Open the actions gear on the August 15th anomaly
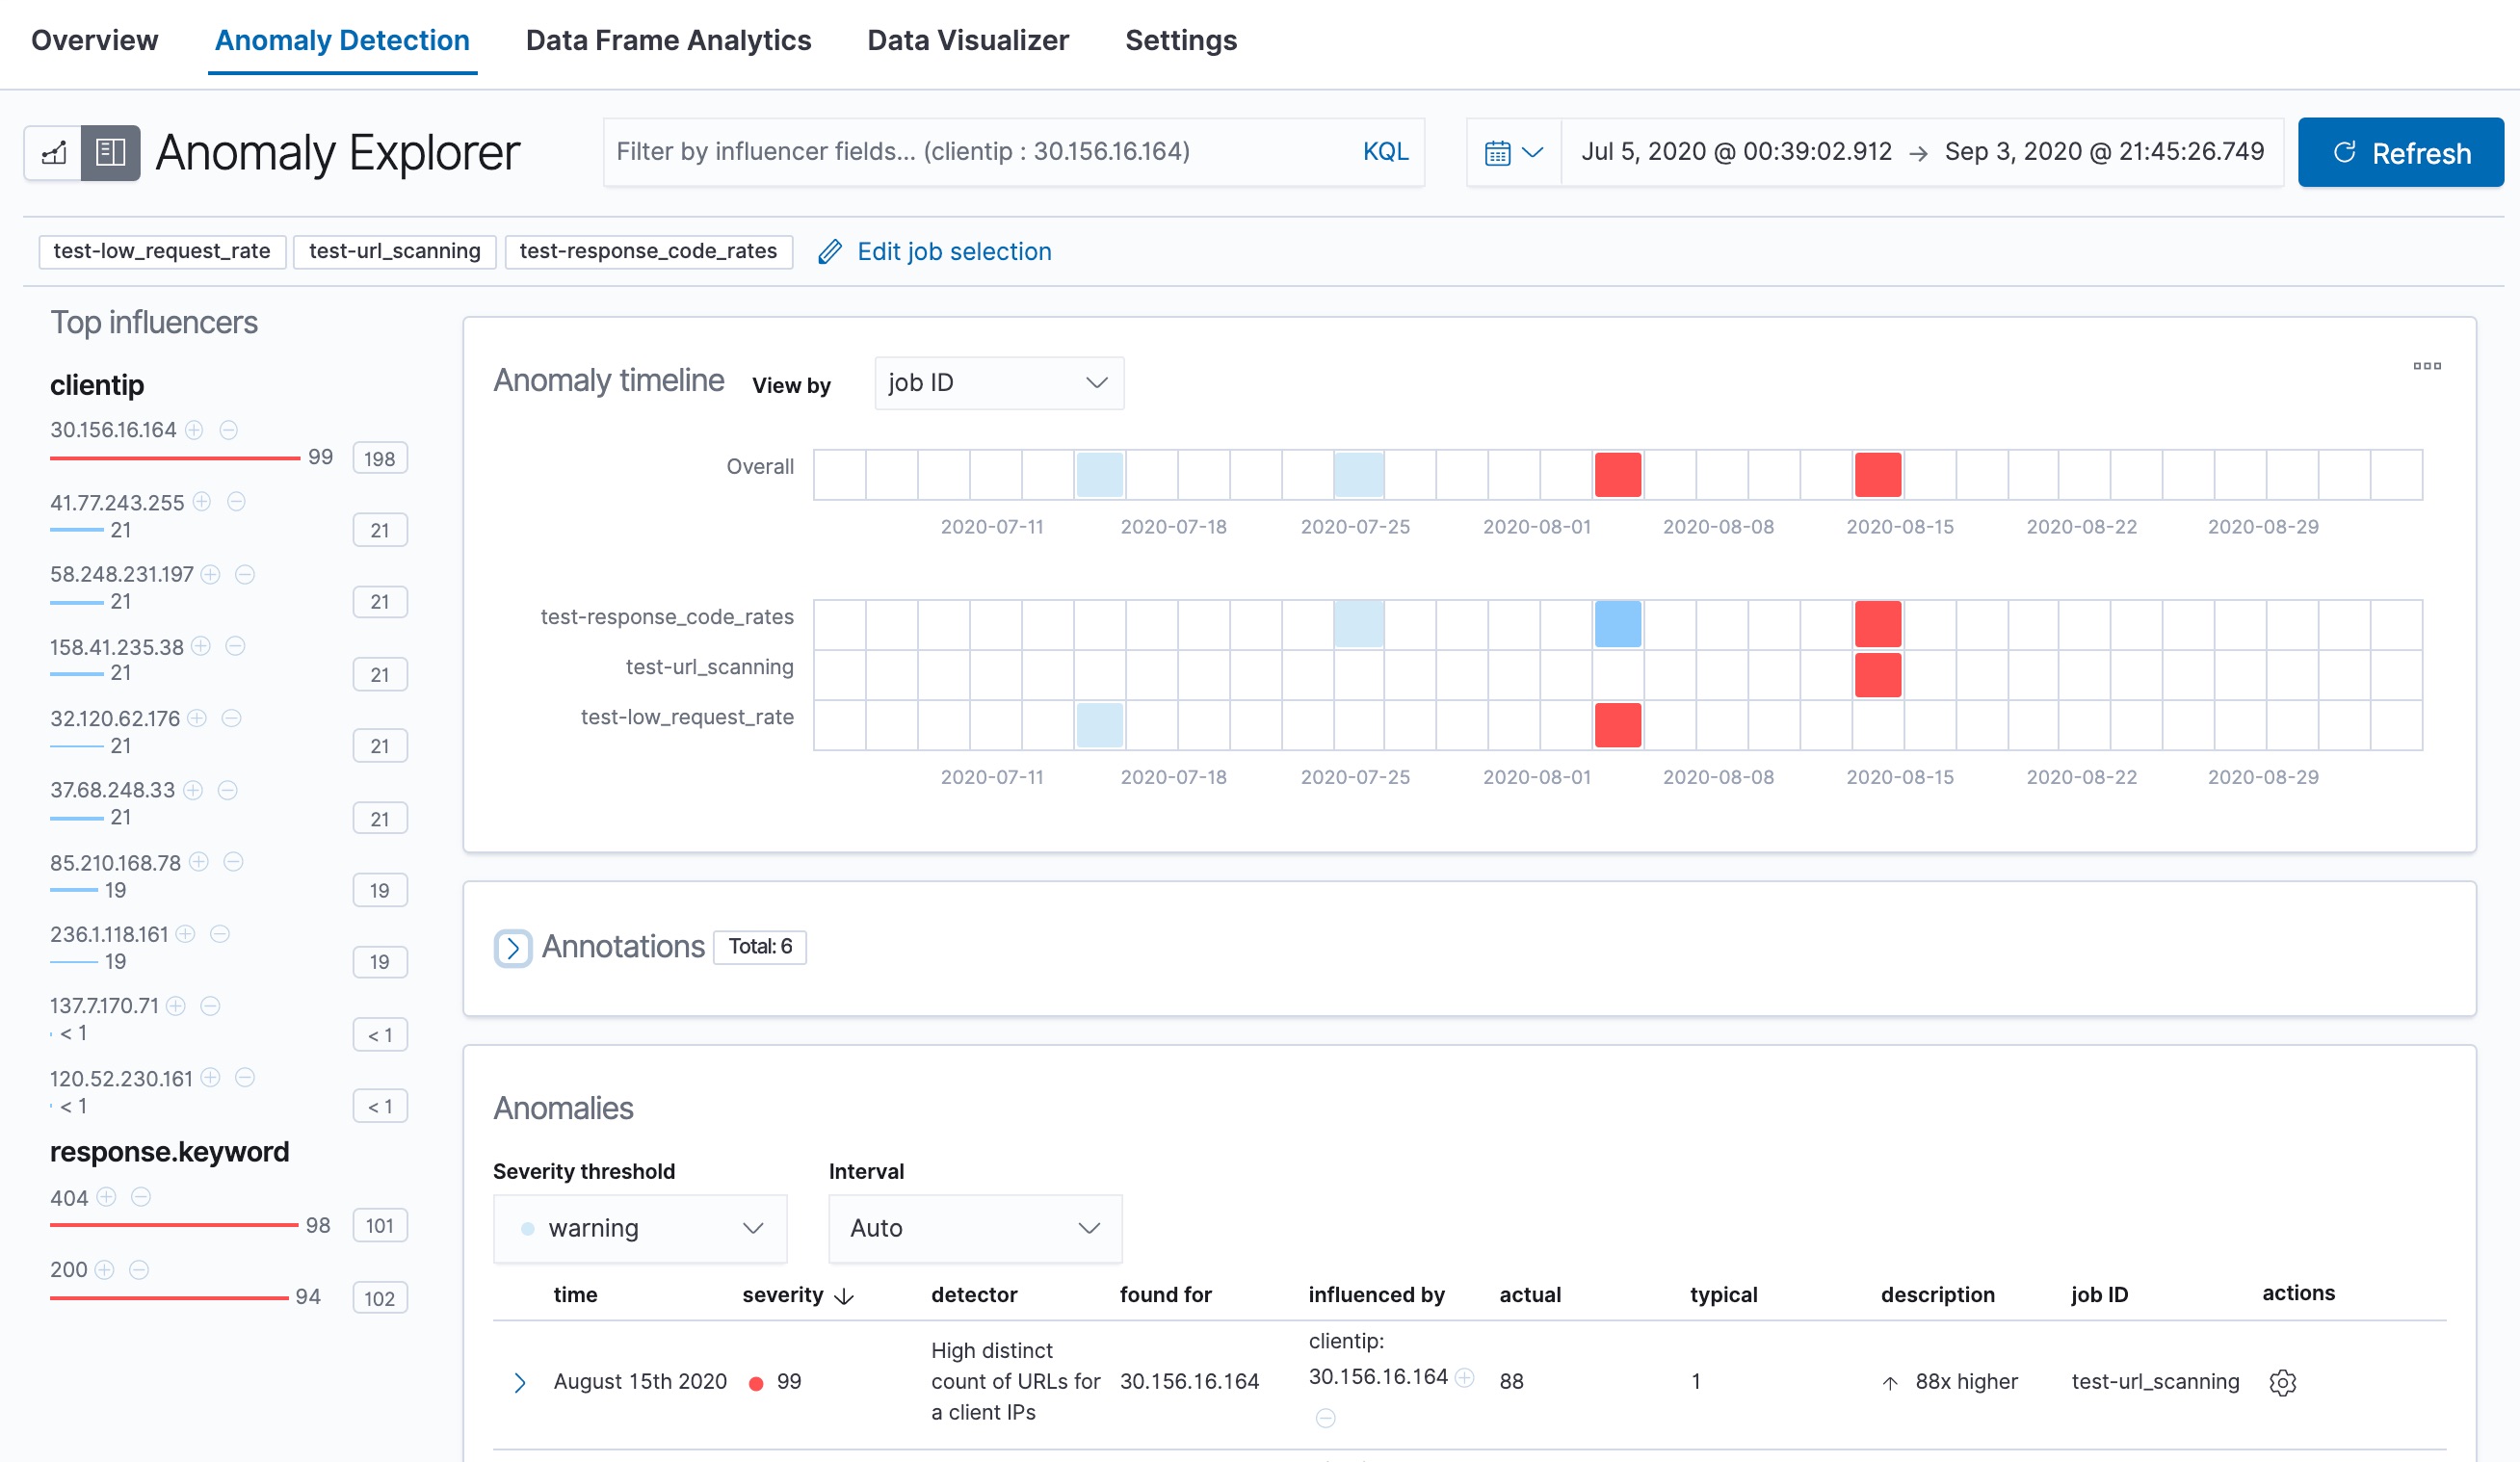 coord(2284,1382)
